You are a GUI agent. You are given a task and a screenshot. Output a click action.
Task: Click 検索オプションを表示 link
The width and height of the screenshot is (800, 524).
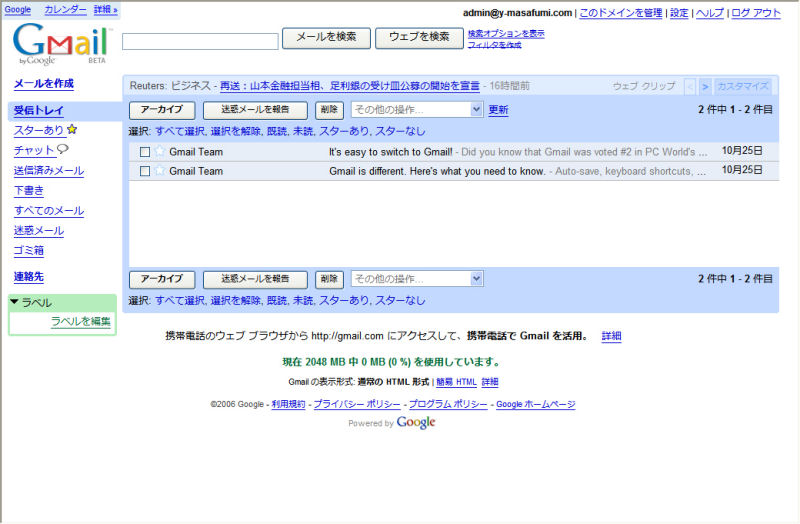pos(506,34)
